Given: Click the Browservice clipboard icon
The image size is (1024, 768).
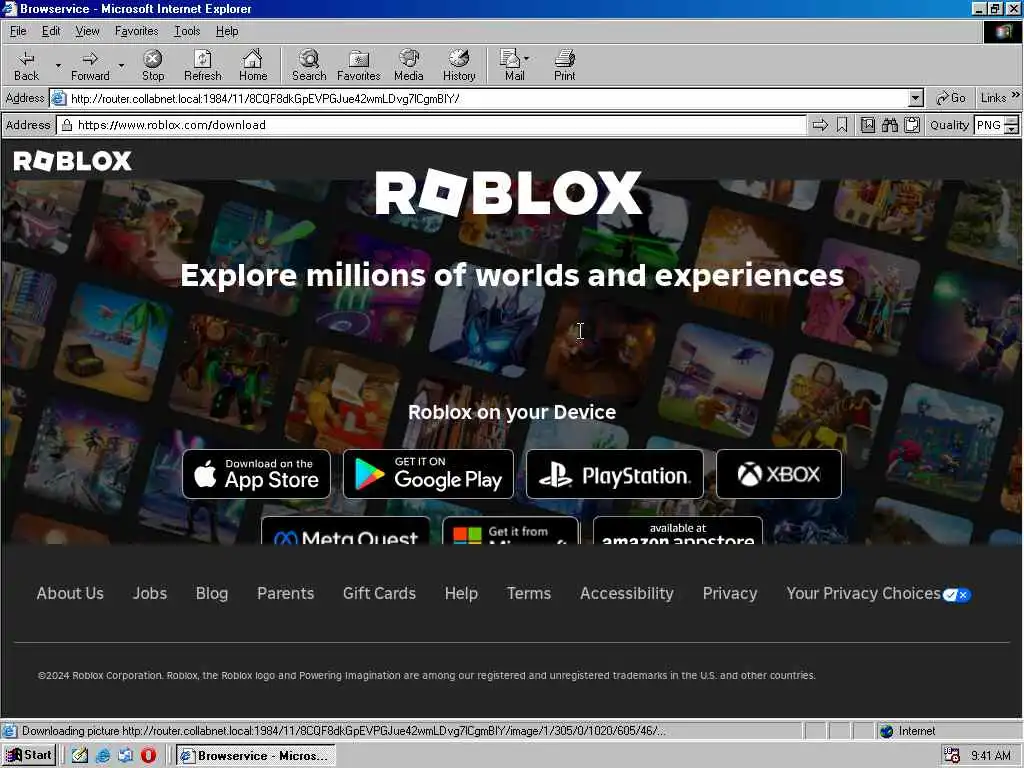Looking at the screenshot, I should [912, 125].
